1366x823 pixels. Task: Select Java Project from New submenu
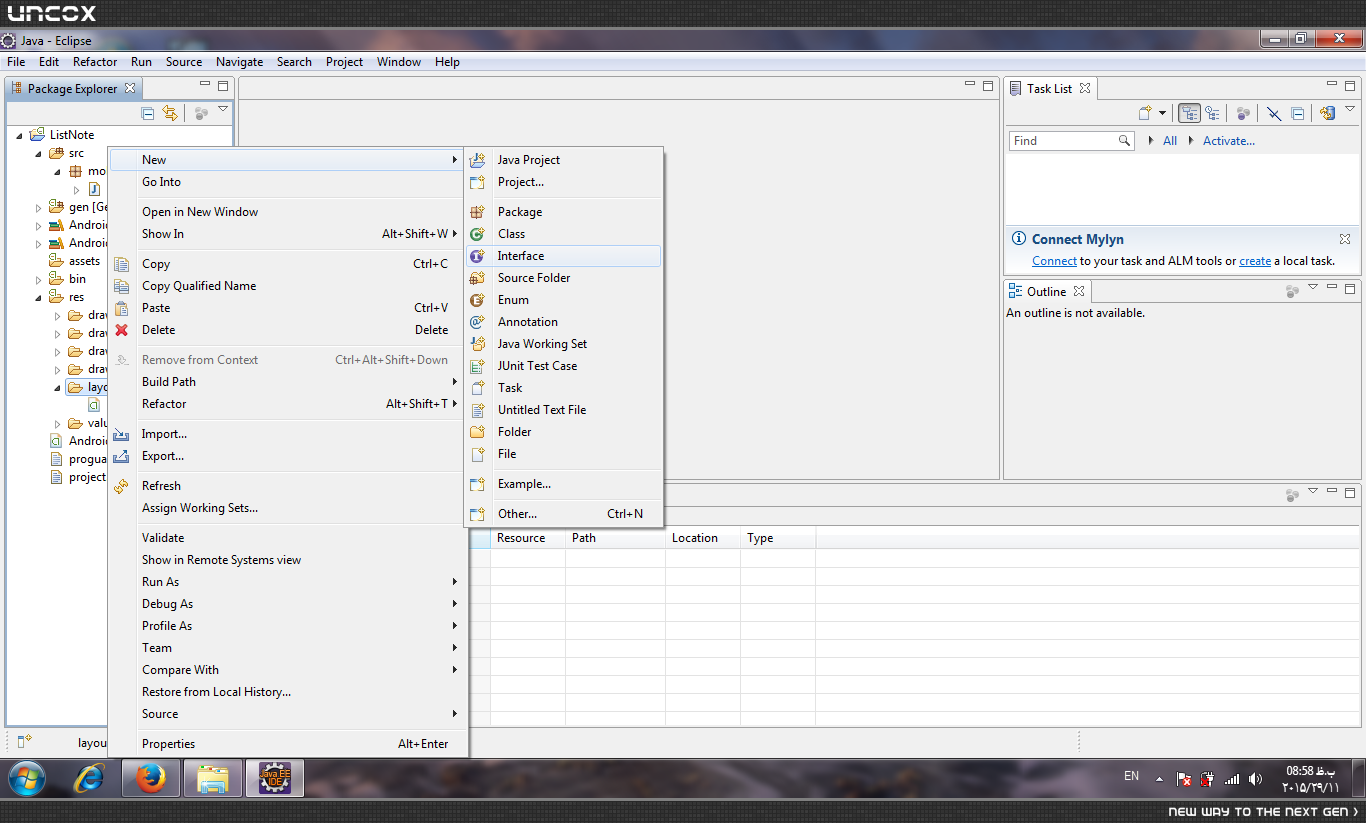(x=563, y=160)
